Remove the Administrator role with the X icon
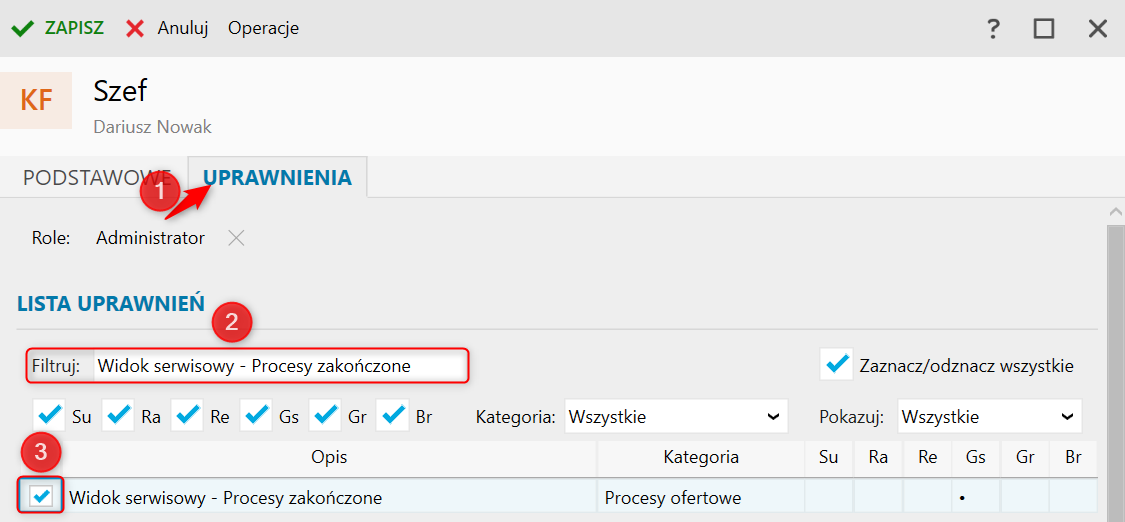Image resolution: width=1125 pixels, height=522 pixels. coord(235,238)
